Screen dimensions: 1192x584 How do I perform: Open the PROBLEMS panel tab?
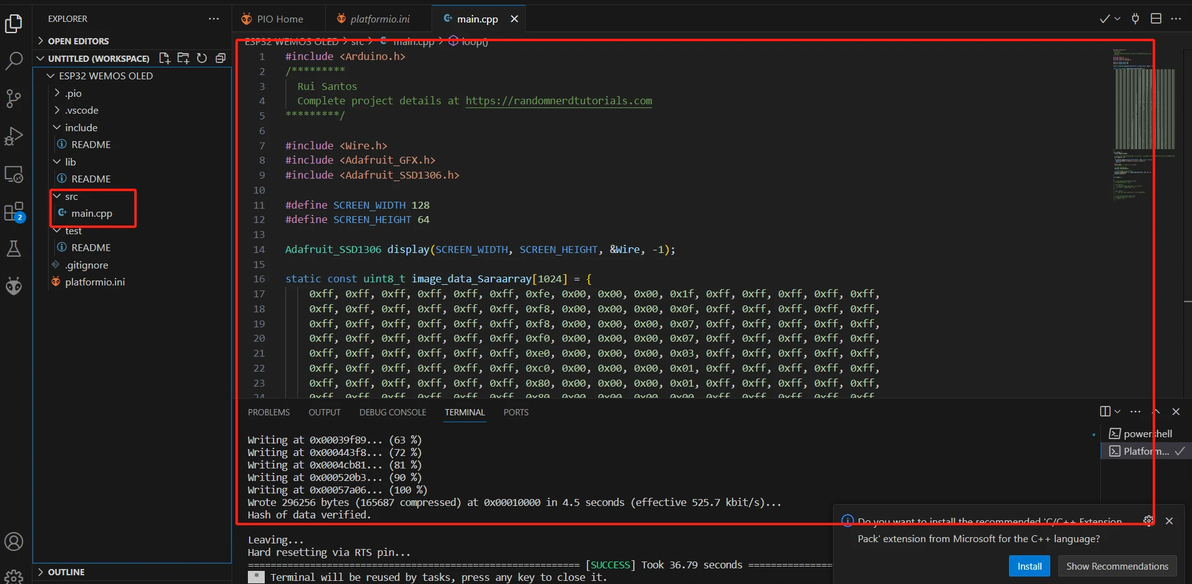268,412
